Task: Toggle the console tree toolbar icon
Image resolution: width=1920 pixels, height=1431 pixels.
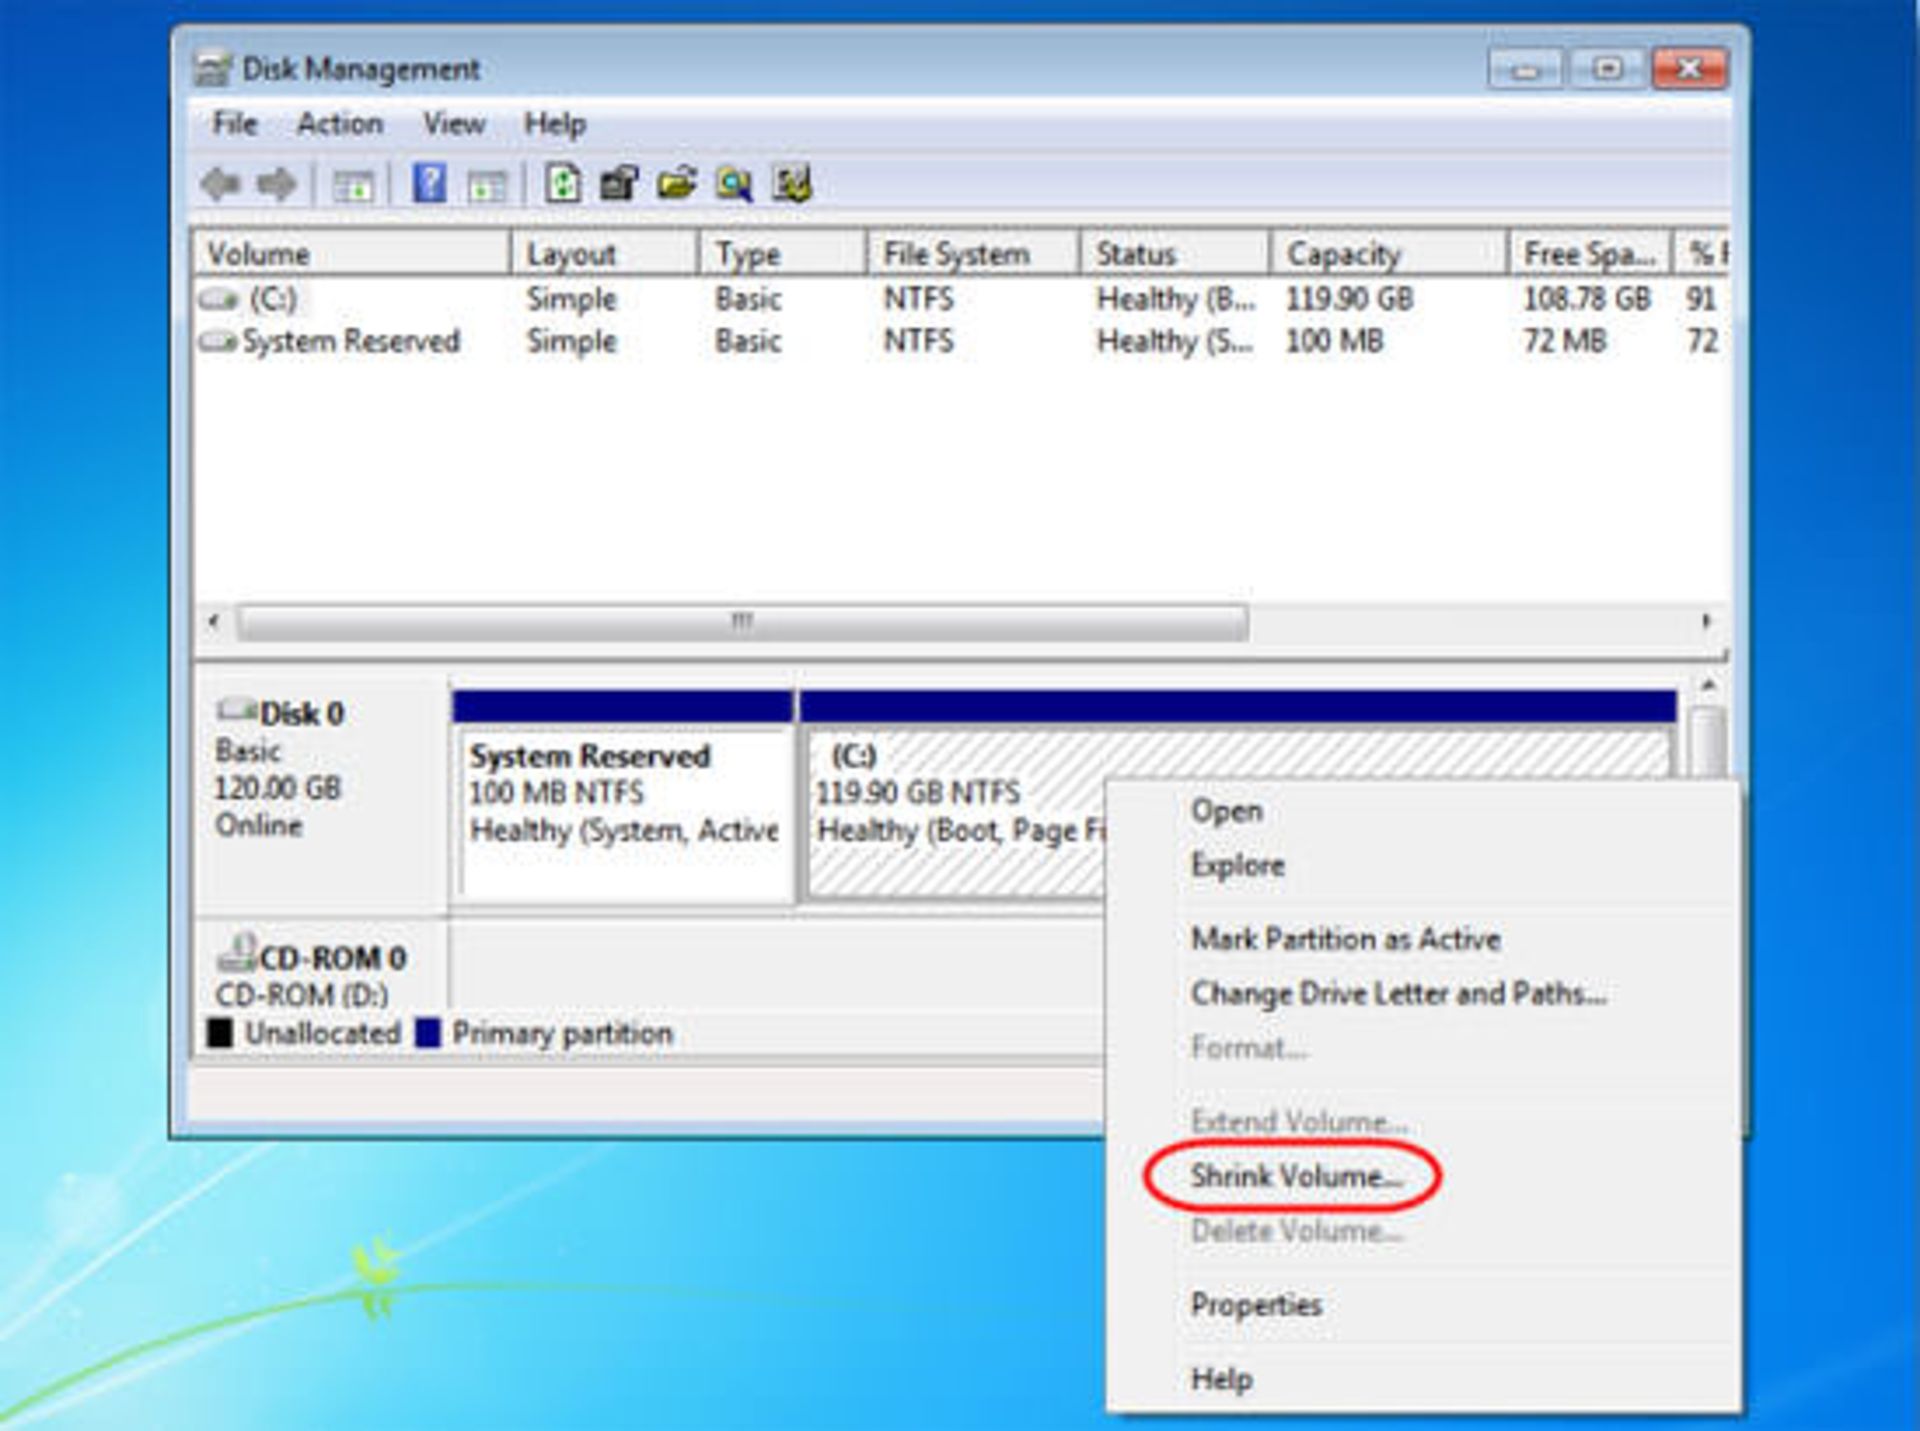Action: (352, 185)
